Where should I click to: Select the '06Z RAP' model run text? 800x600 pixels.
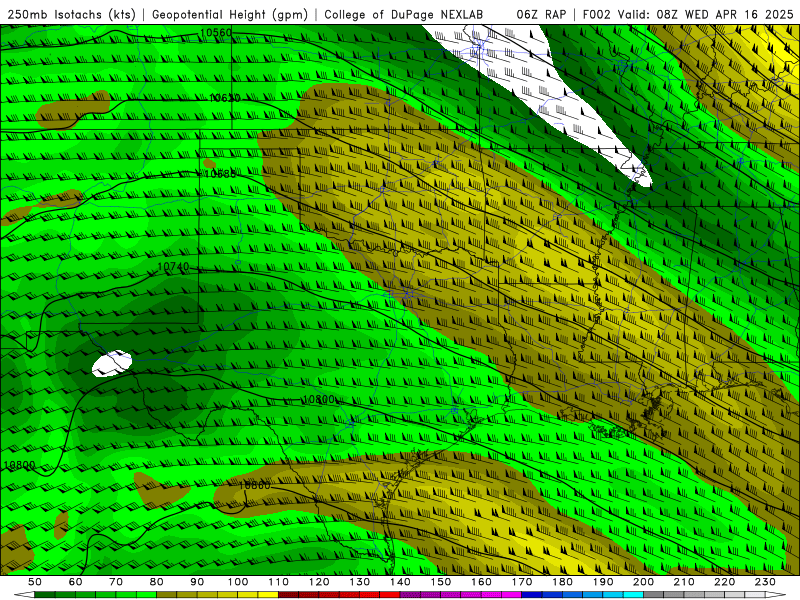pos(541,14)
